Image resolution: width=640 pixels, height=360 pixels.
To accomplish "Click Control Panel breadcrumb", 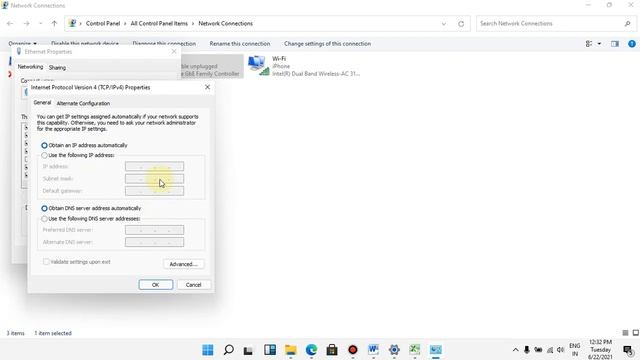I will [103, 24].
